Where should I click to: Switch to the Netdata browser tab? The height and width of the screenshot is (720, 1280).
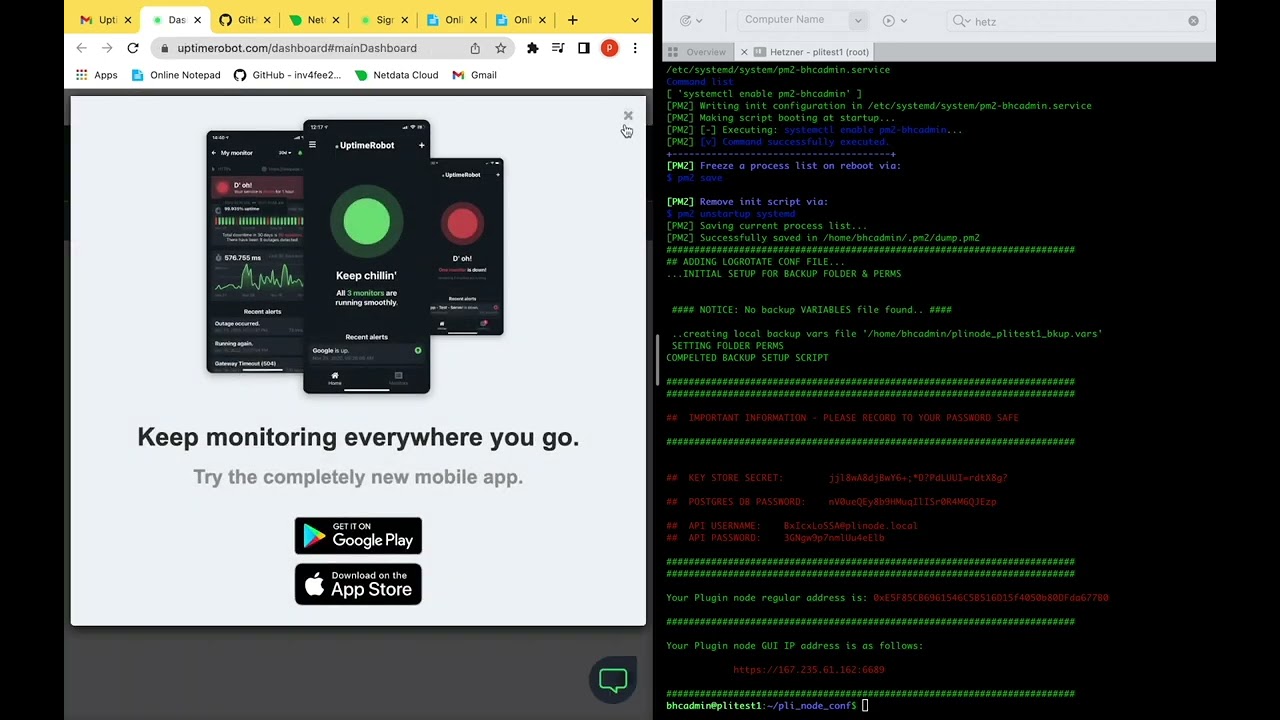coord(314,20)
